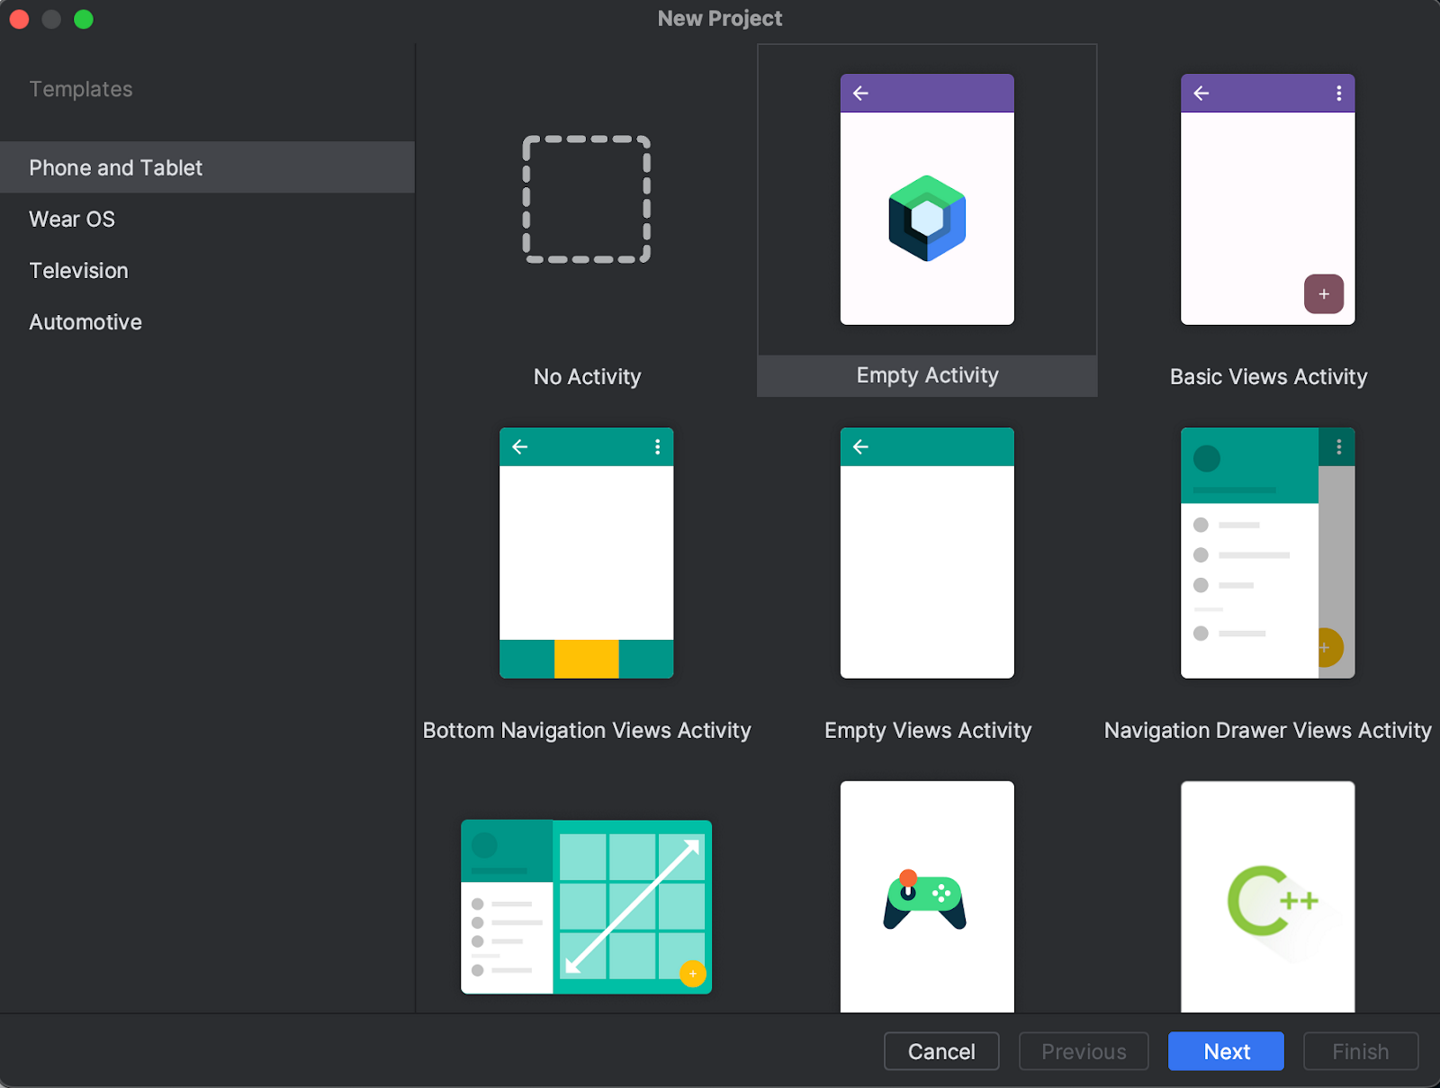Click the game controller template card
The image size is (1440, 1088).
point(927,896)
